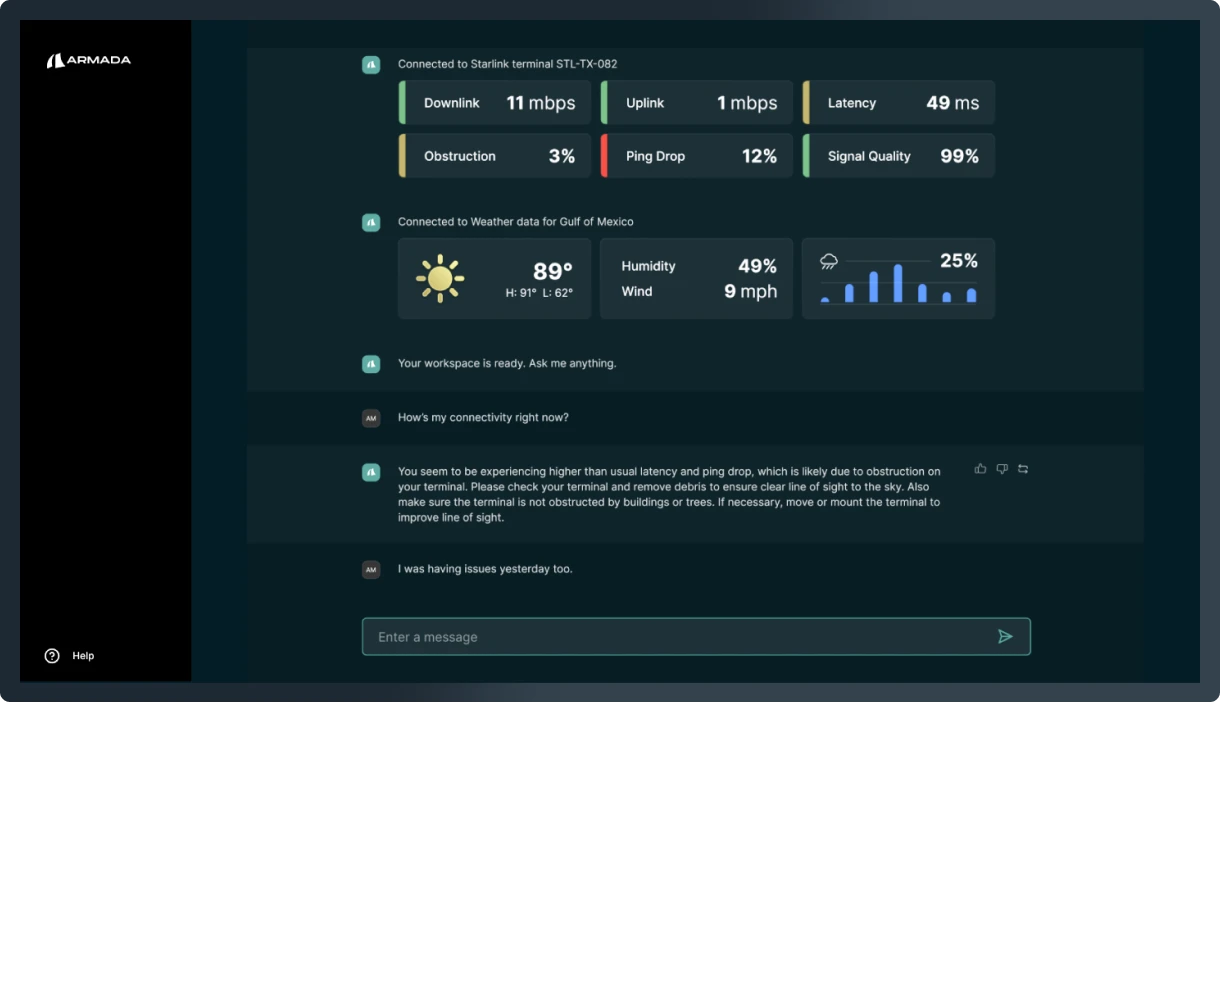
Task: Give thumbs up to the connectivity response
Action: pos(980,469)
